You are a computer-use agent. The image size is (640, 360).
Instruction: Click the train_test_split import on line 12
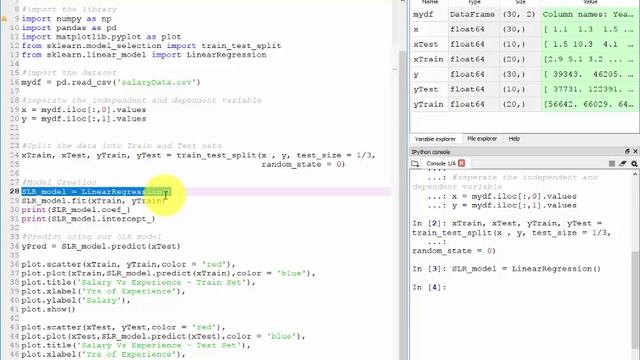click(x=151, y=46)
